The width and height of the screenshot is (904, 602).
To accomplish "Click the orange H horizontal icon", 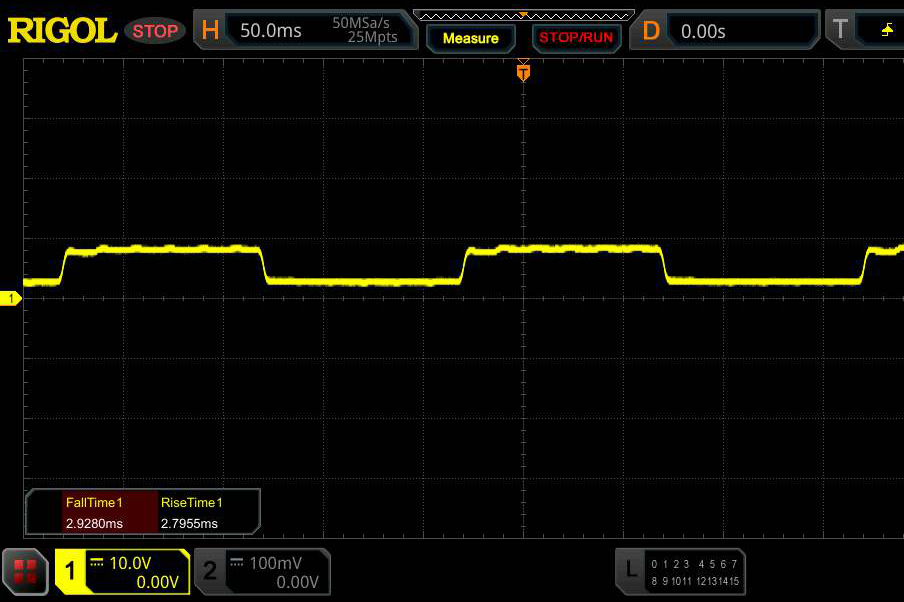I will 210,31.
